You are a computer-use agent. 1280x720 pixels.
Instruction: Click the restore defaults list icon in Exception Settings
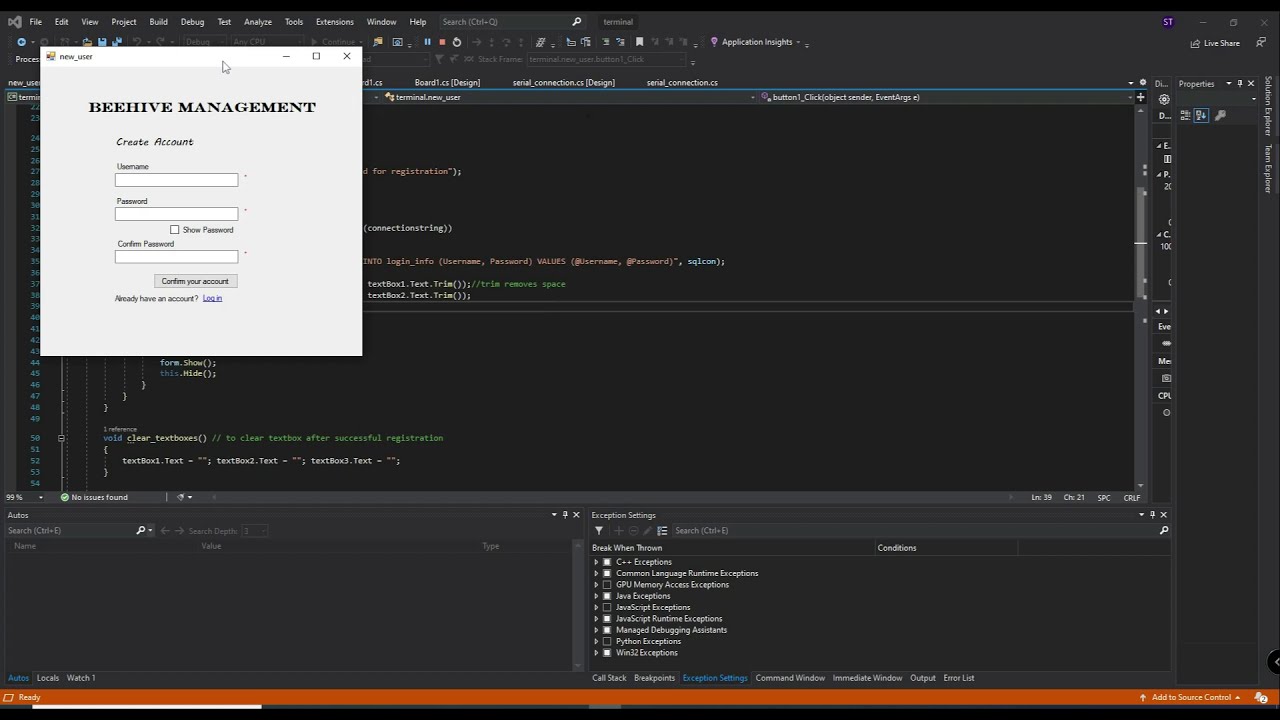pos(662,531)
